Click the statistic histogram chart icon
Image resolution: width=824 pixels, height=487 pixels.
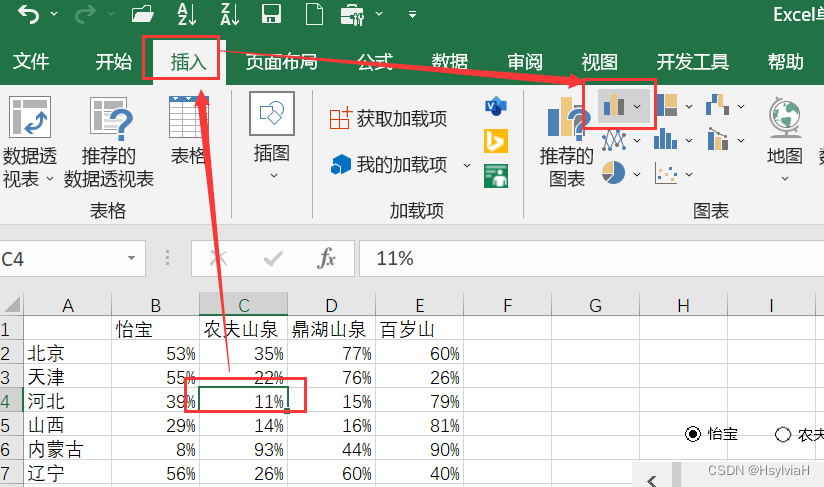[x=665, y=140]
